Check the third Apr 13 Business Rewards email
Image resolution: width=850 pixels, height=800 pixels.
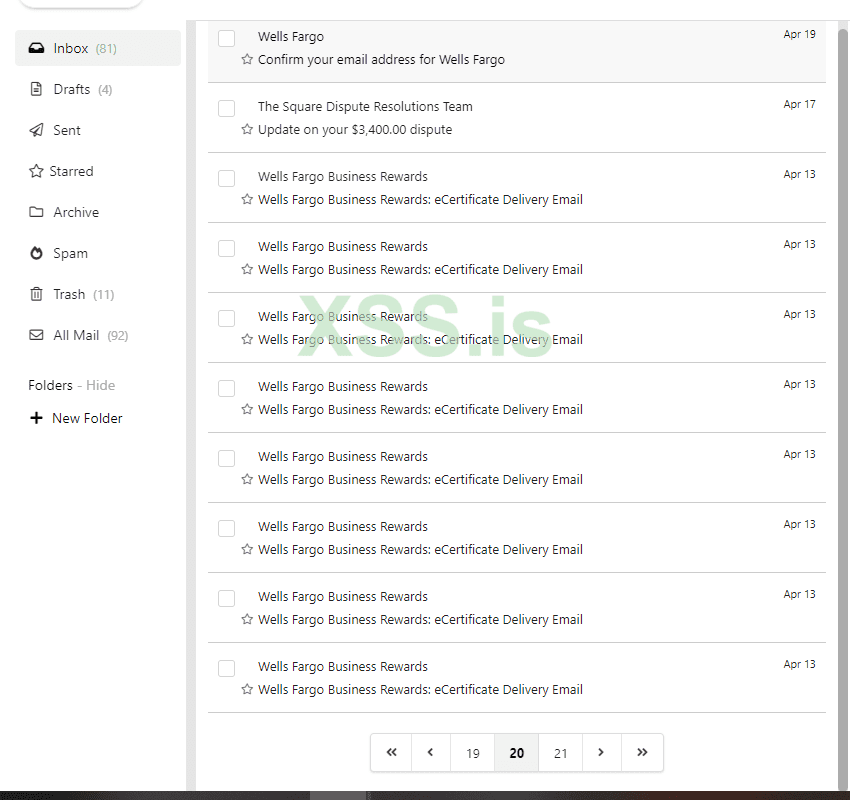(226, 318)
